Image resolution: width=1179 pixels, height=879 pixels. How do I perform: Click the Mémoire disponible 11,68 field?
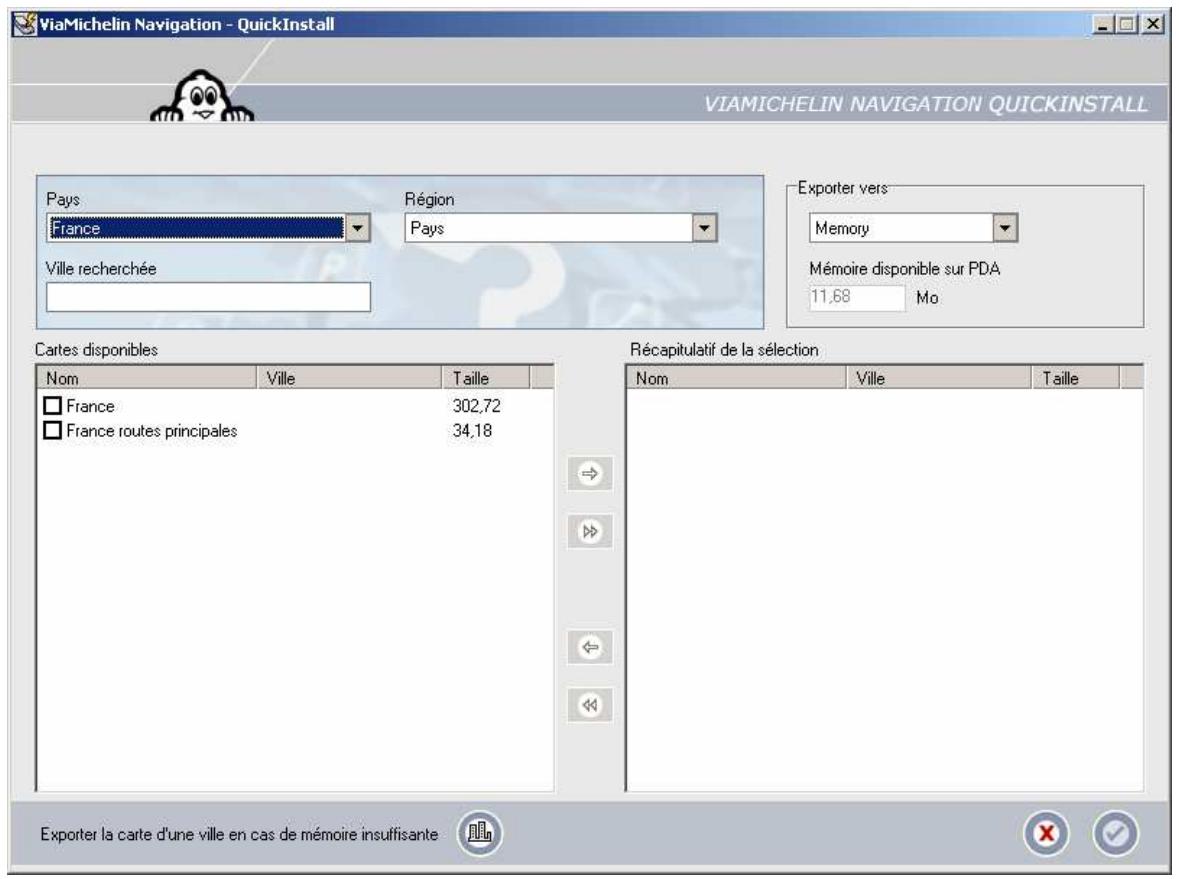click(857, 297)
